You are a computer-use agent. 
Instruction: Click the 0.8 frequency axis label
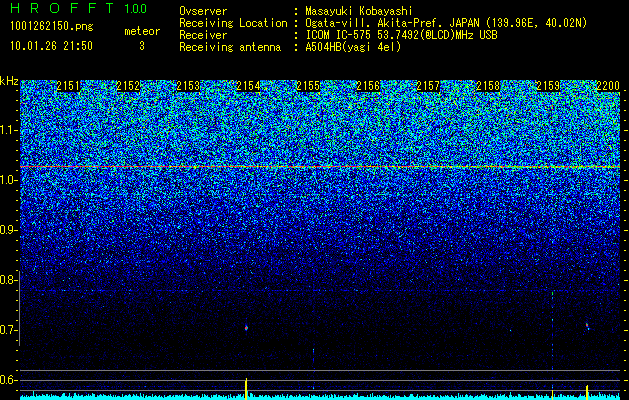[9, 280]
